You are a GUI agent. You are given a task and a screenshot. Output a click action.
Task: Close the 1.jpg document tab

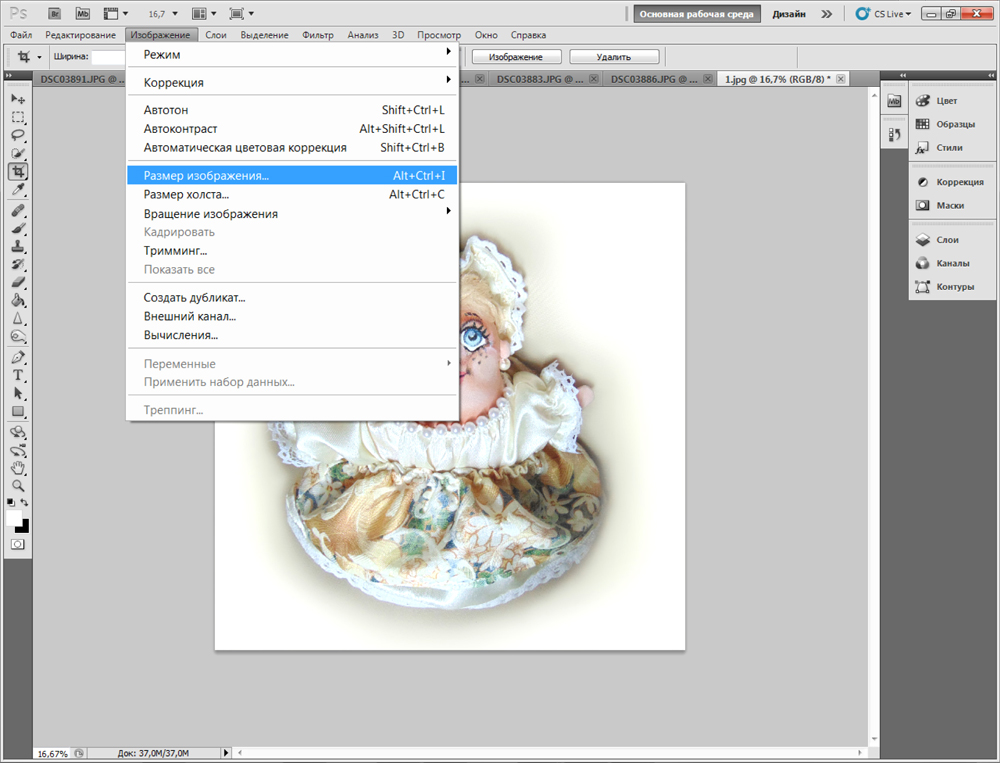tap(841, 79)
